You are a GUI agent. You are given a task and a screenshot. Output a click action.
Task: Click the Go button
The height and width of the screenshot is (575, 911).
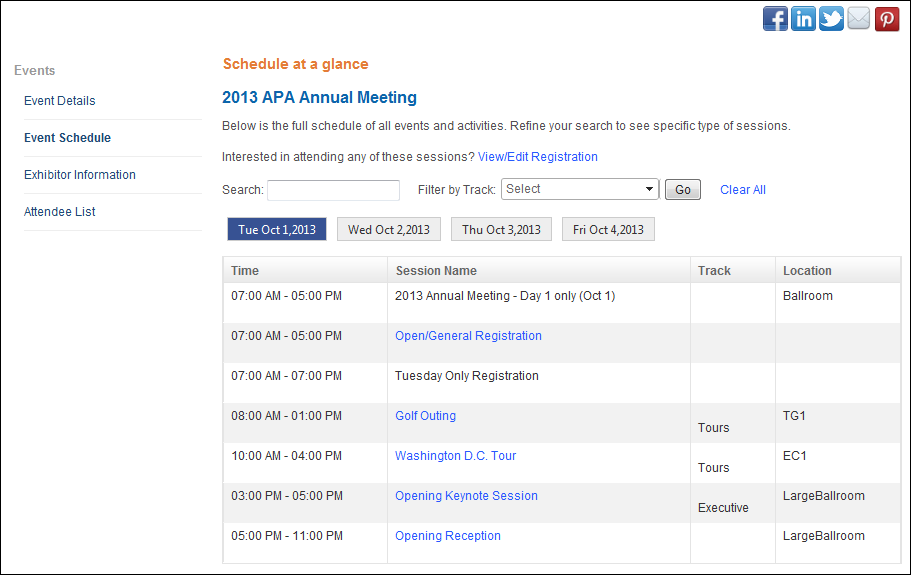pos(683,190)
